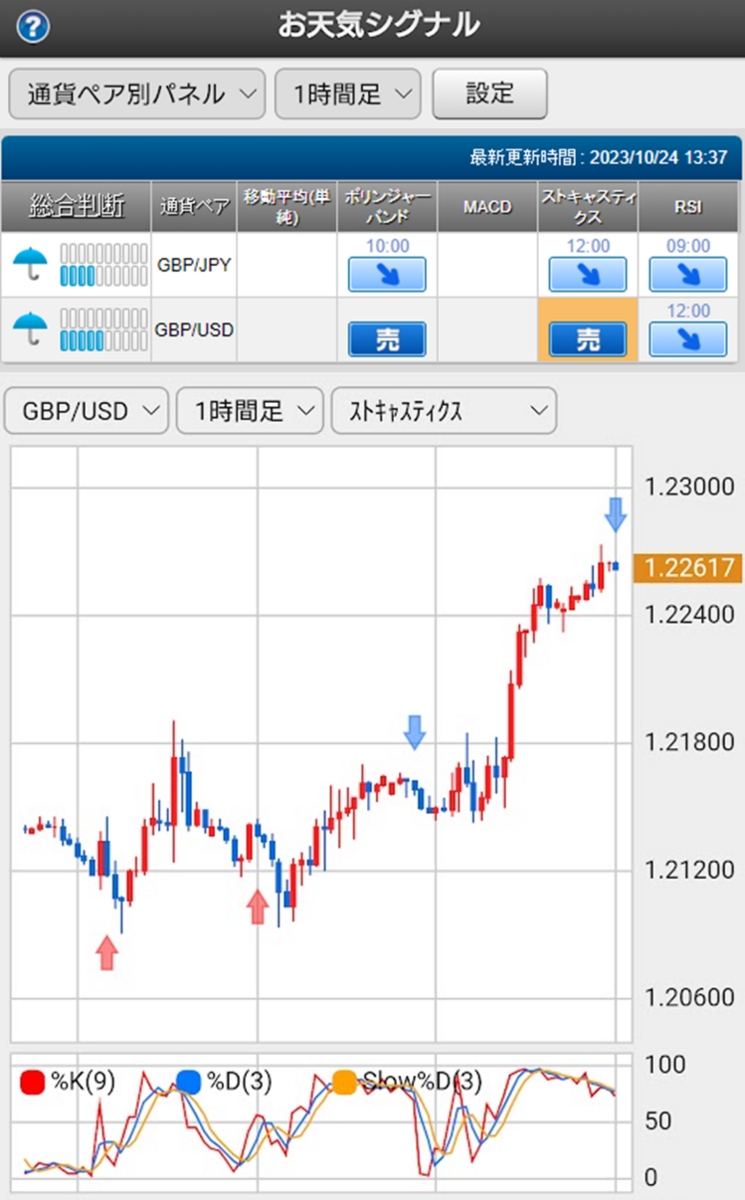Click the second red buy arrow marker

pyautogui.click(x=258, y=907)
